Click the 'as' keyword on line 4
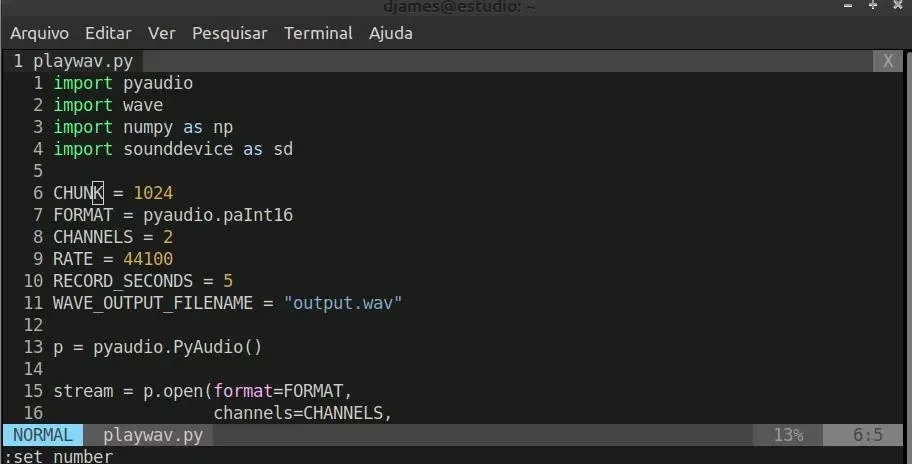Screen dimensions: 912x464 (x=253, y=149)
